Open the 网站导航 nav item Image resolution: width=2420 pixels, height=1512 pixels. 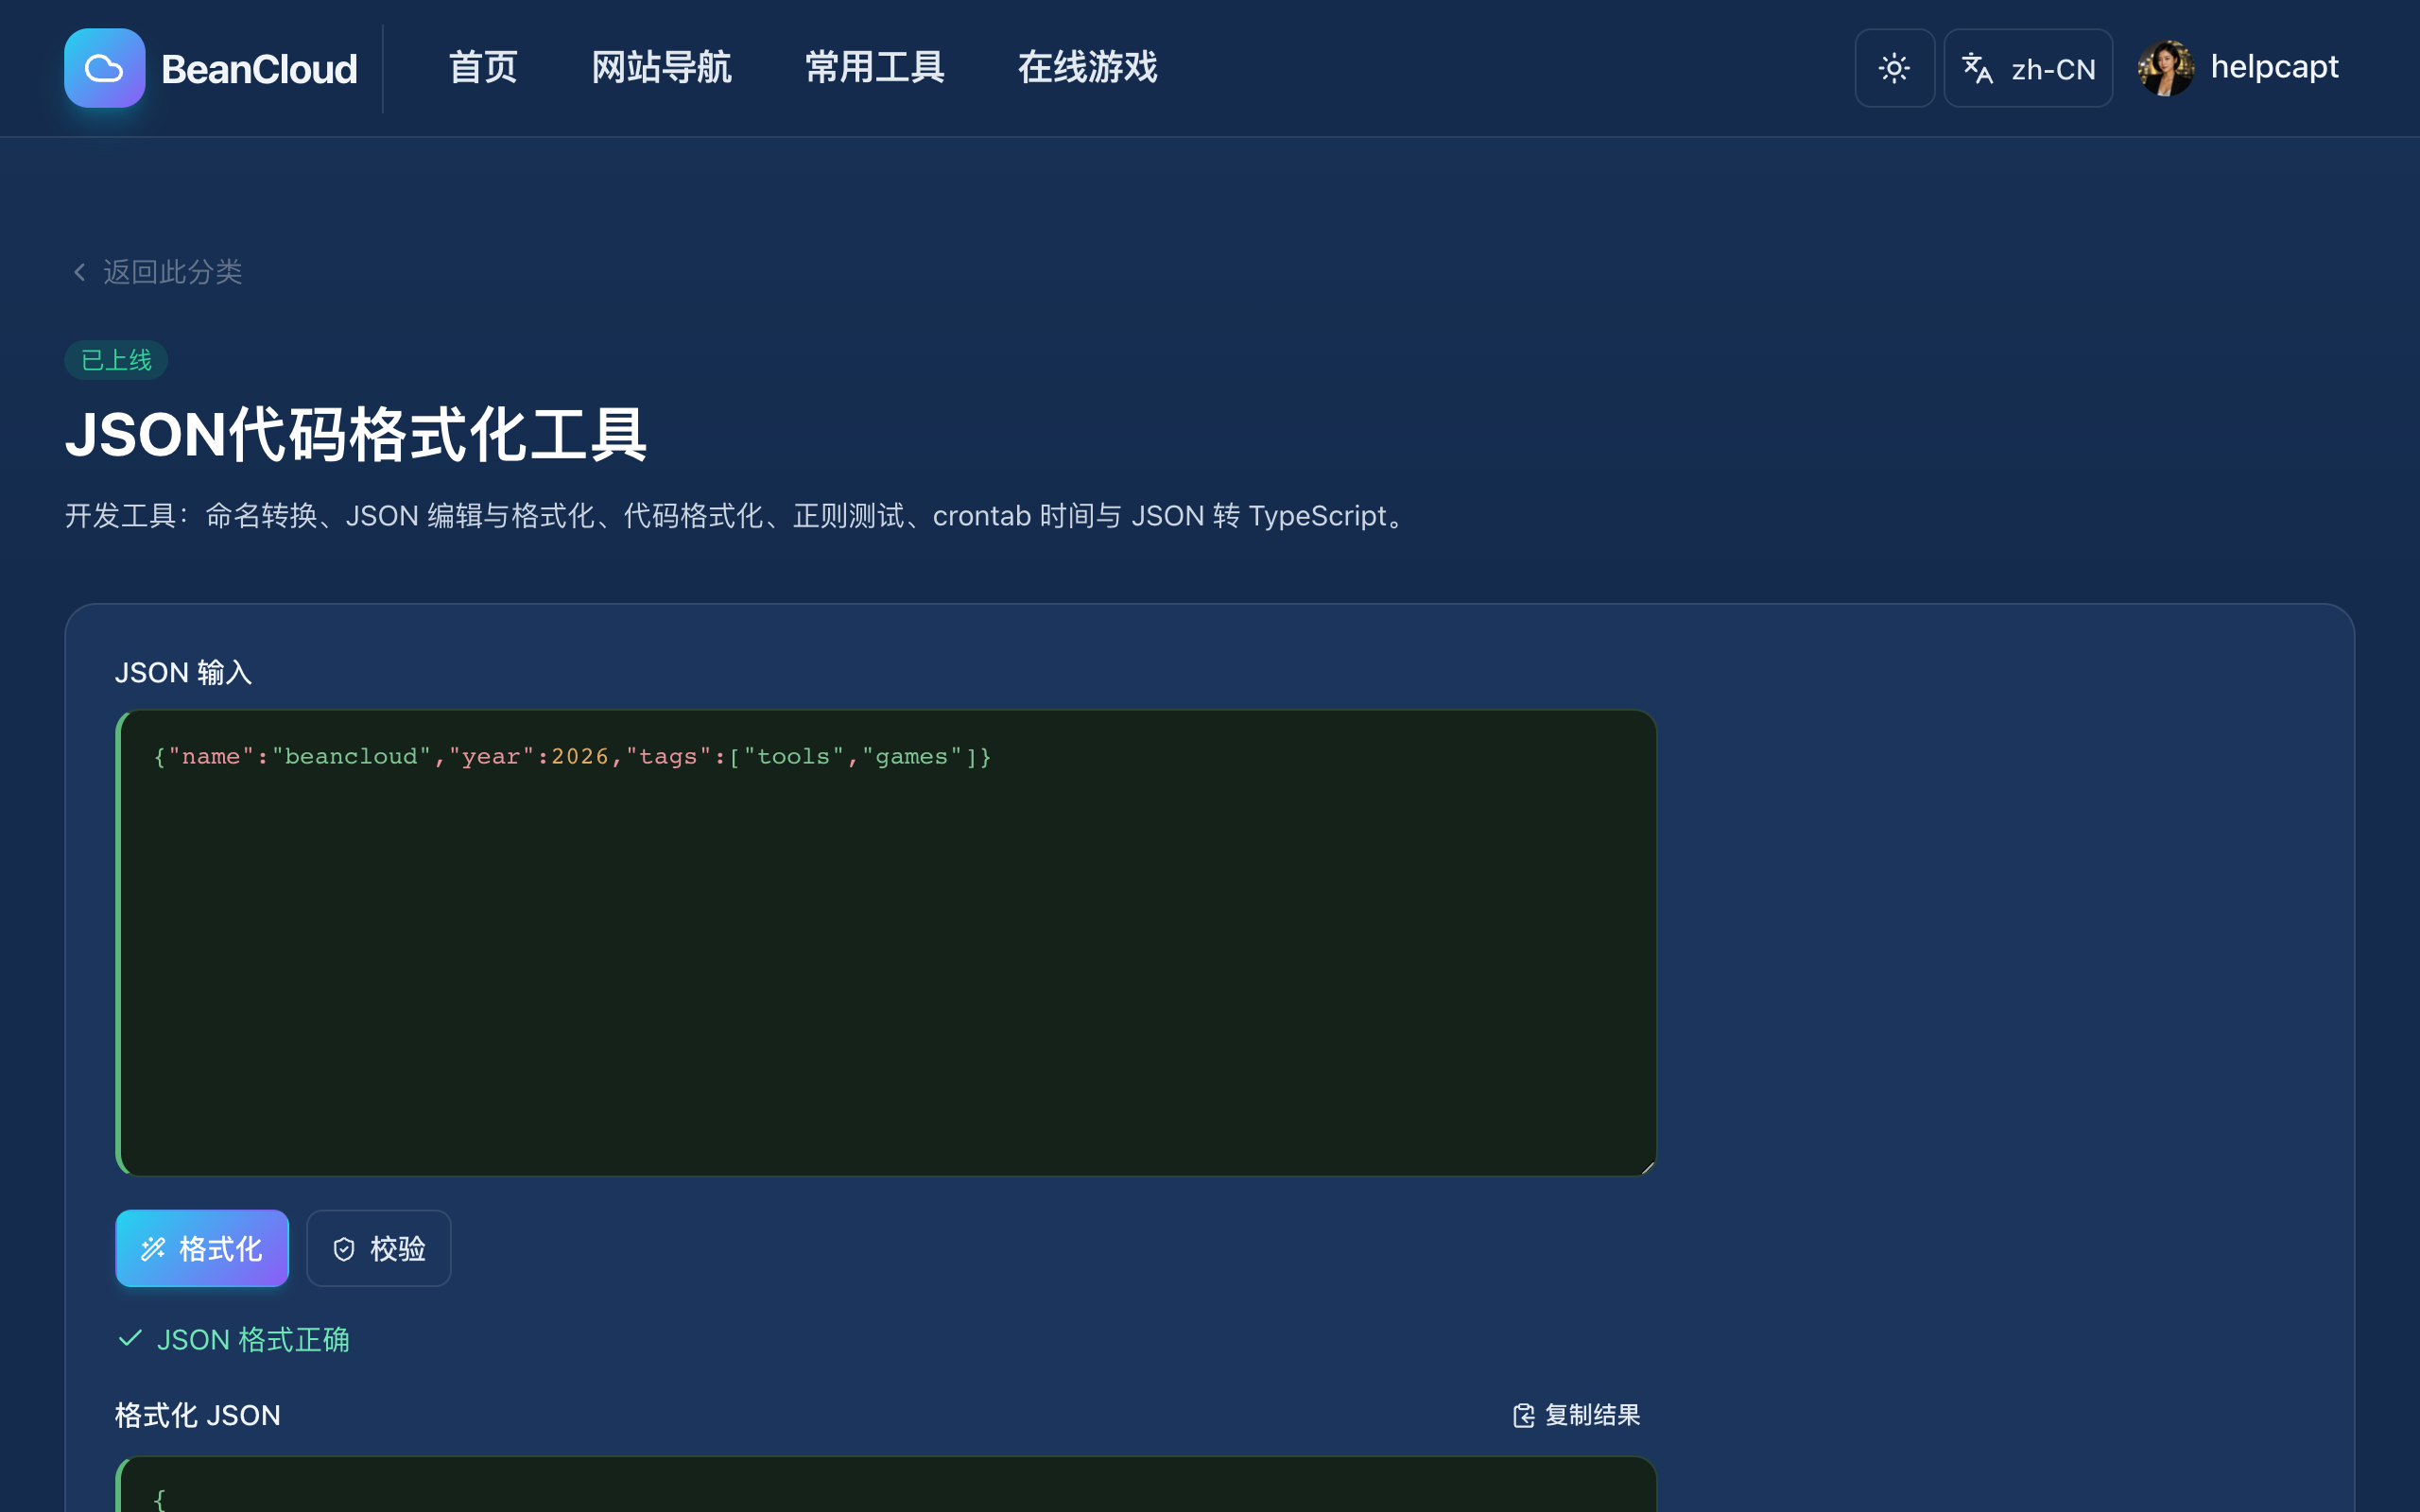(x=661, y=68)
